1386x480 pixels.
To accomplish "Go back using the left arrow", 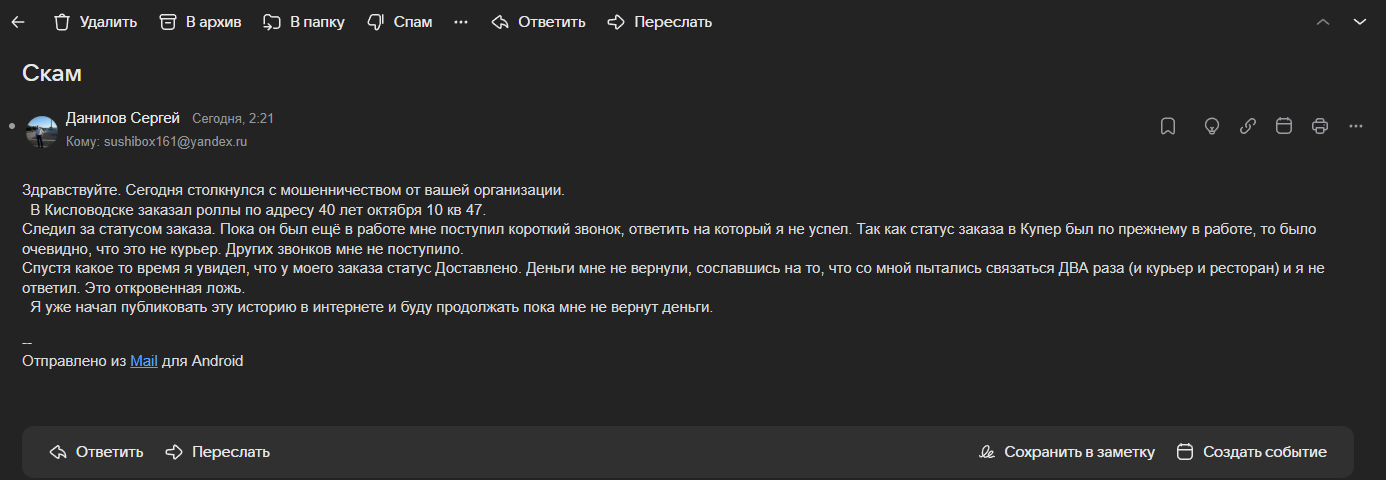I will [x=18, y=22].
